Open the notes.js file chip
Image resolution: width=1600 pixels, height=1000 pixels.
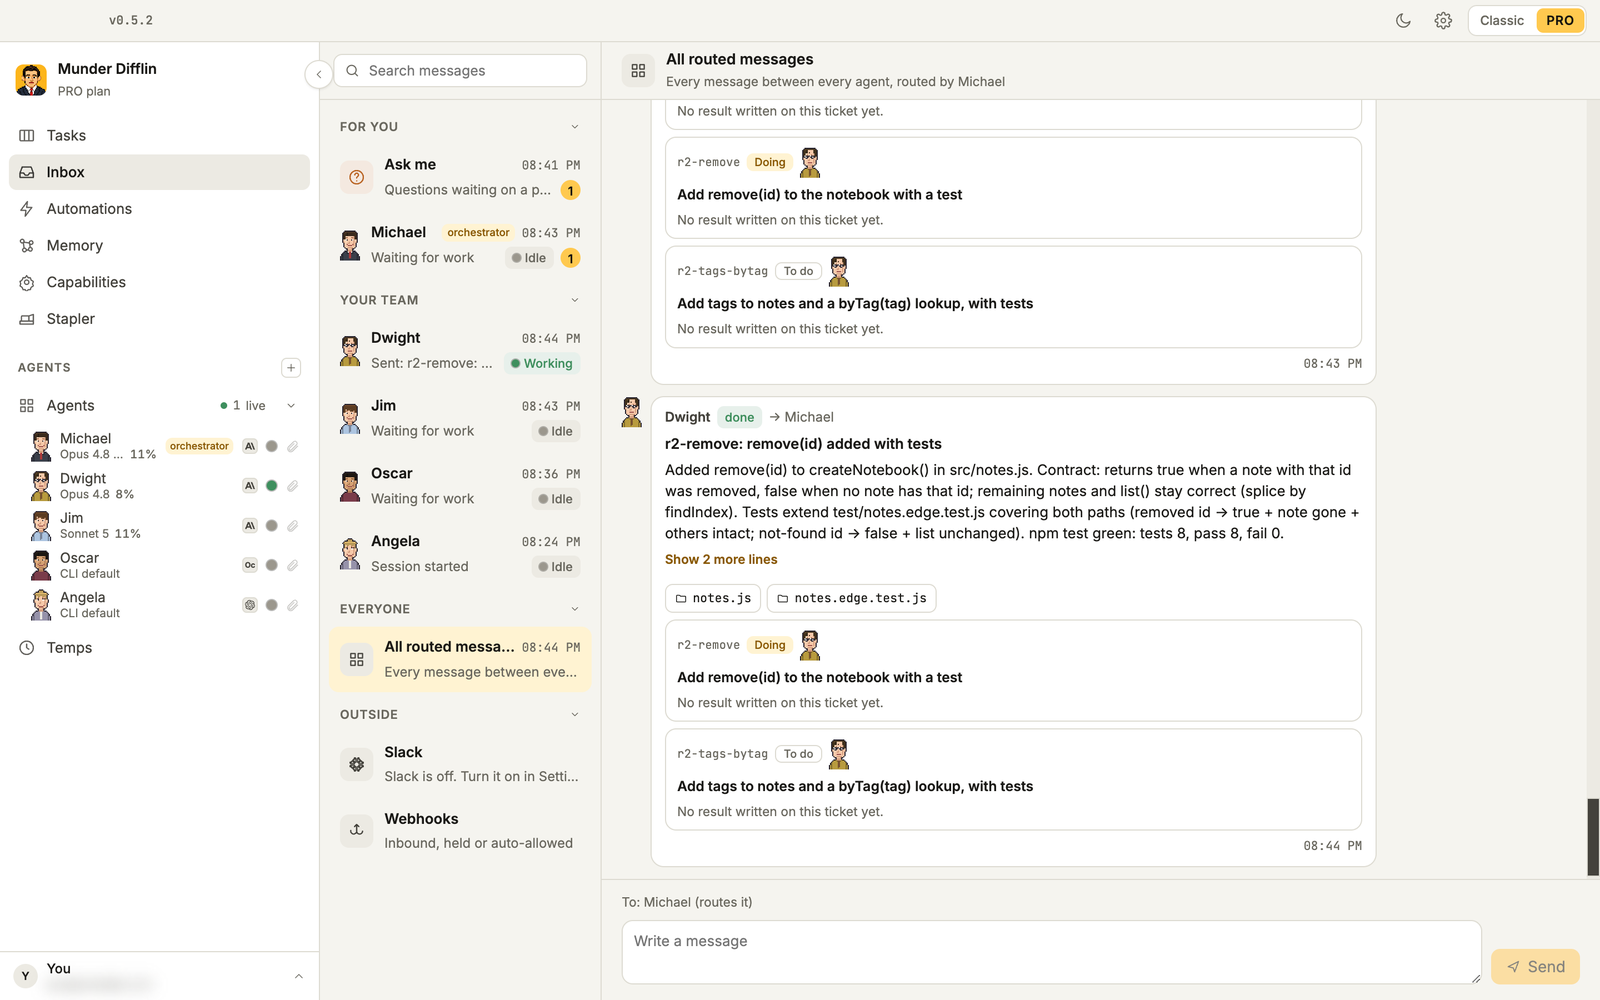[x=713, y=598]
